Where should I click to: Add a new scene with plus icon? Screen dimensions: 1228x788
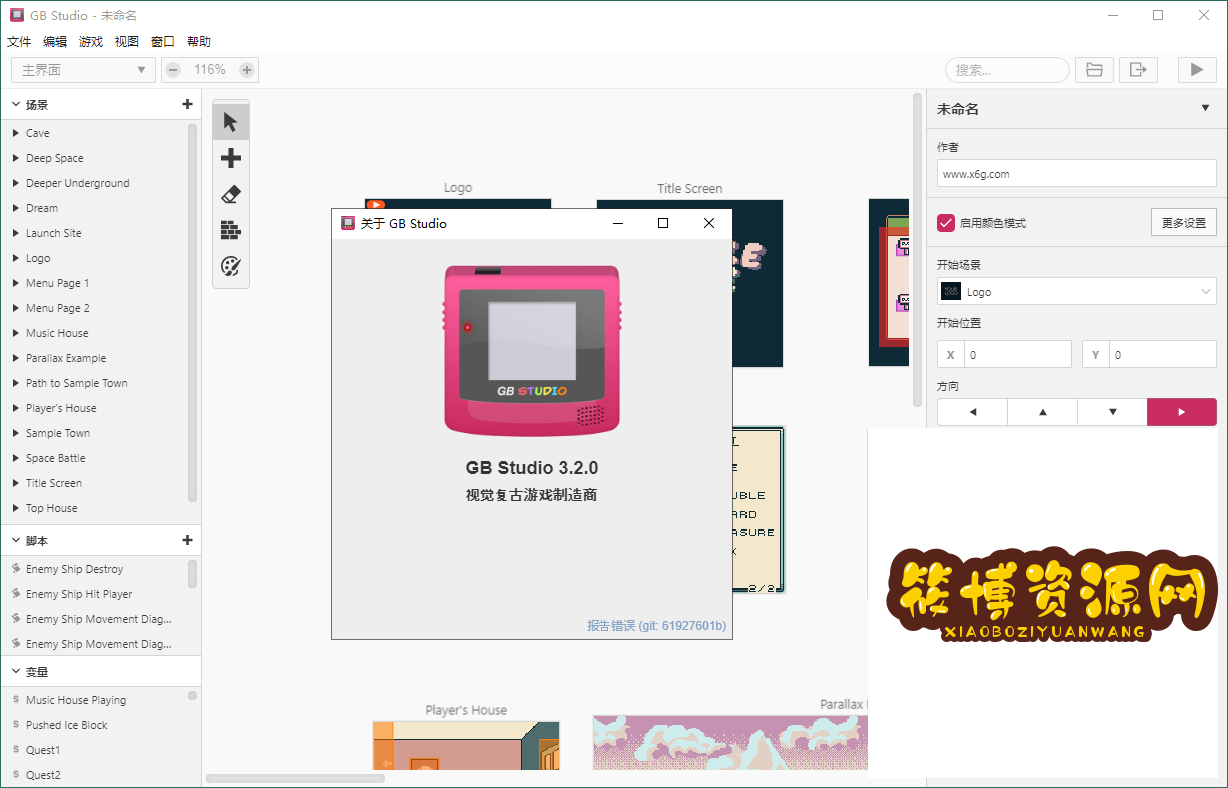pyautogui.click(x=187, y=104)
